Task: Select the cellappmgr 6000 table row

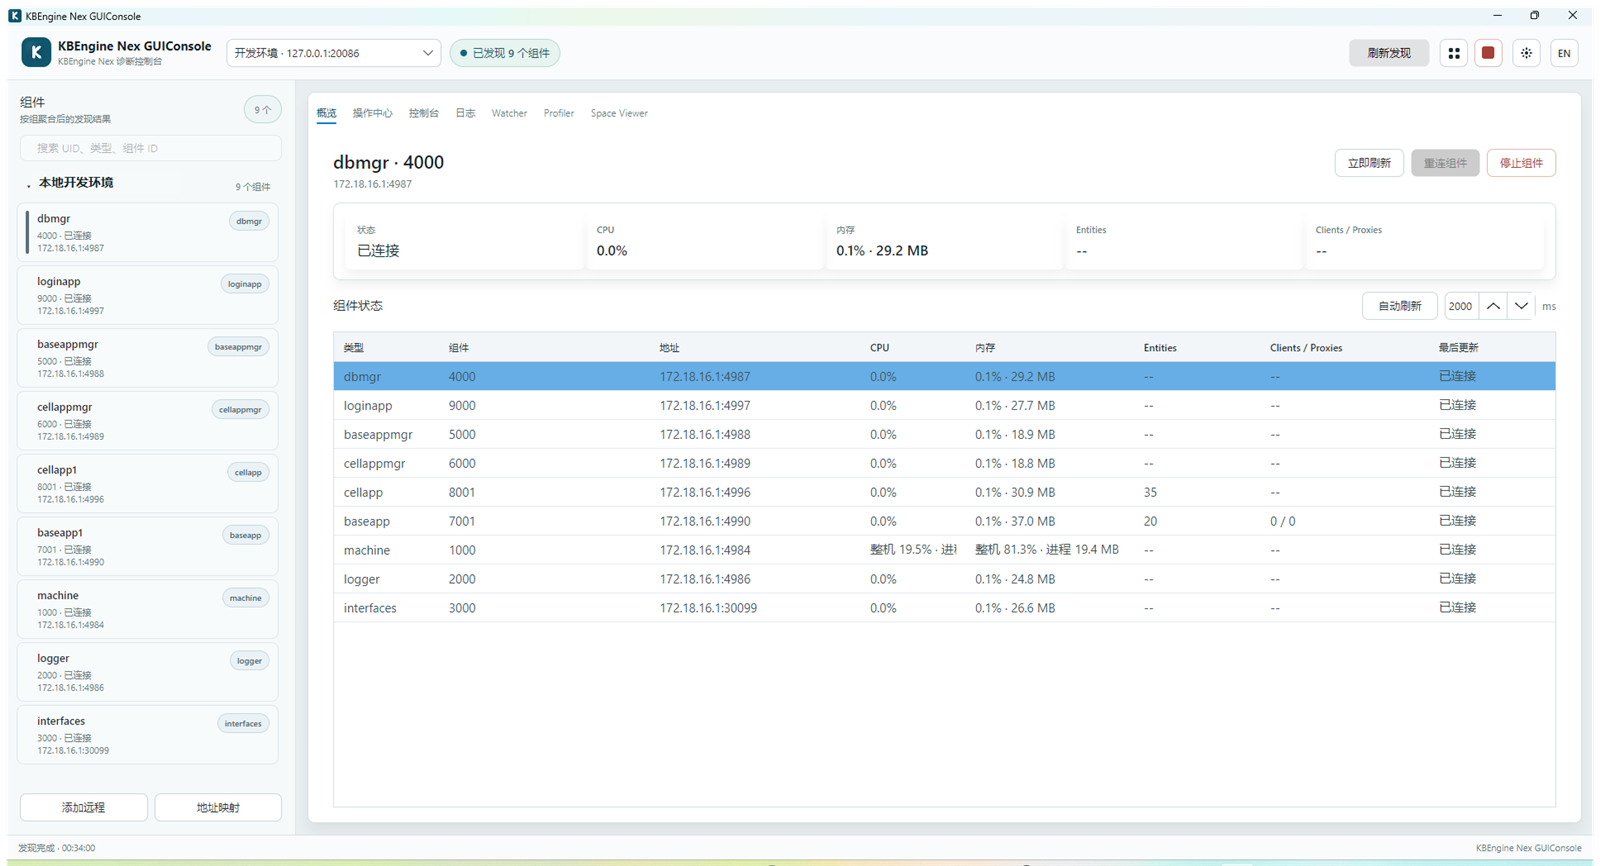Action: tap(944, 464)
